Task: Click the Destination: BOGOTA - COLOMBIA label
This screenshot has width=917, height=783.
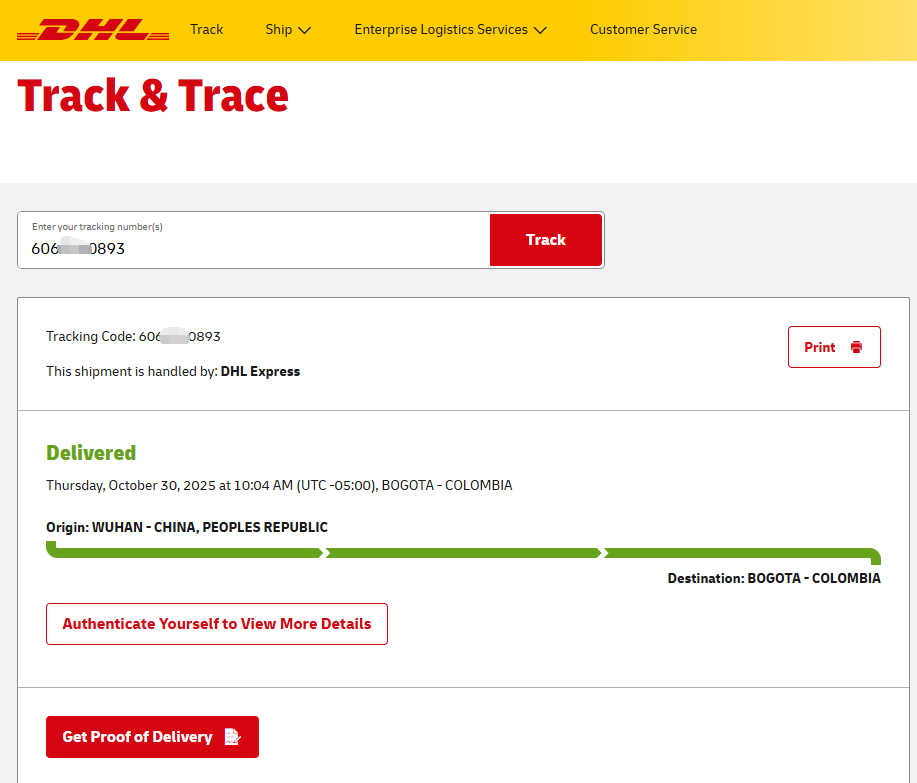Action: [774, 578]
